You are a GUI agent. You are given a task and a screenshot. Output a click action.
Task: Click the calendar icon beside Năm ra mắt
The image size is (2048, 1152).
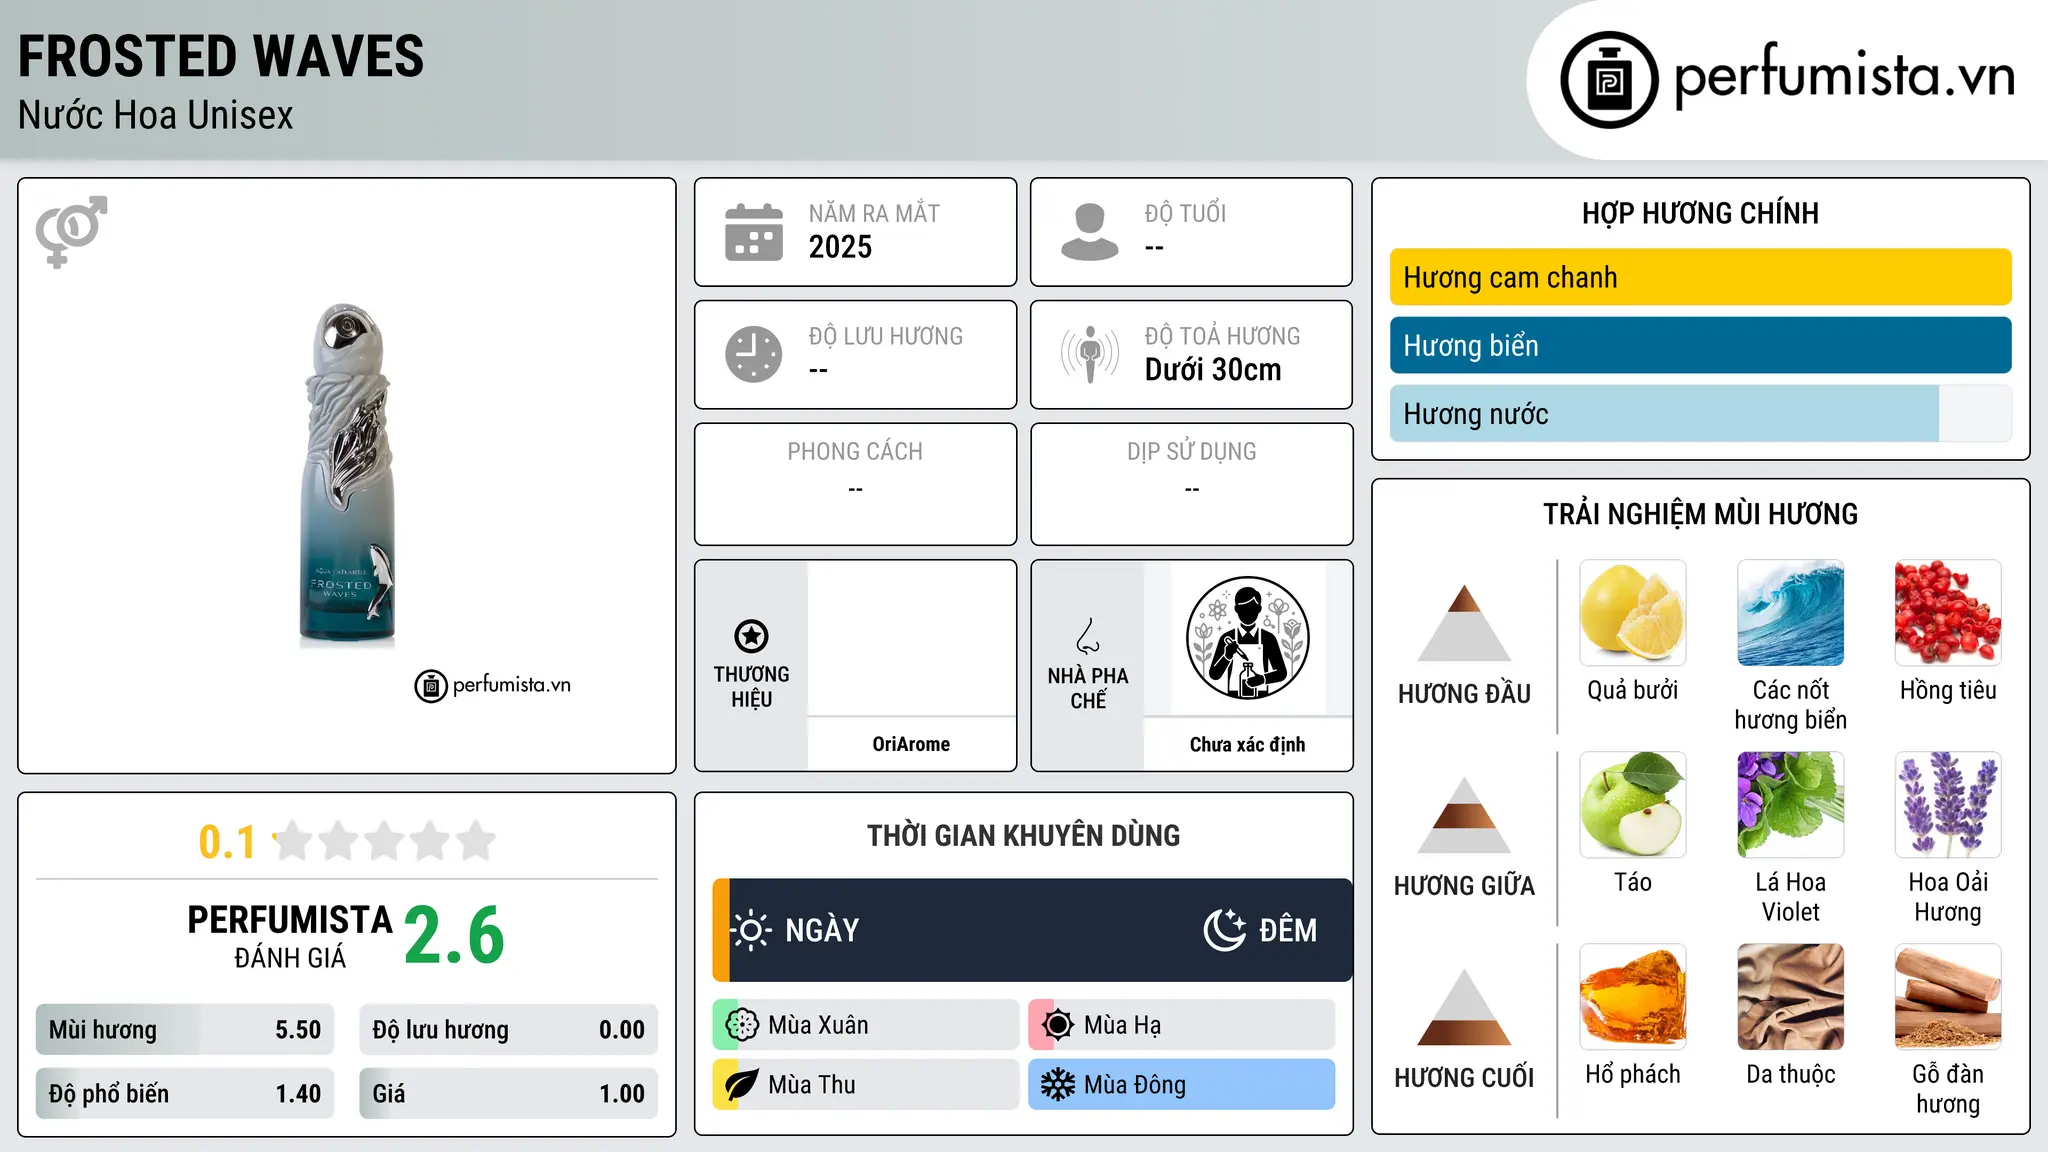(754, 232)
